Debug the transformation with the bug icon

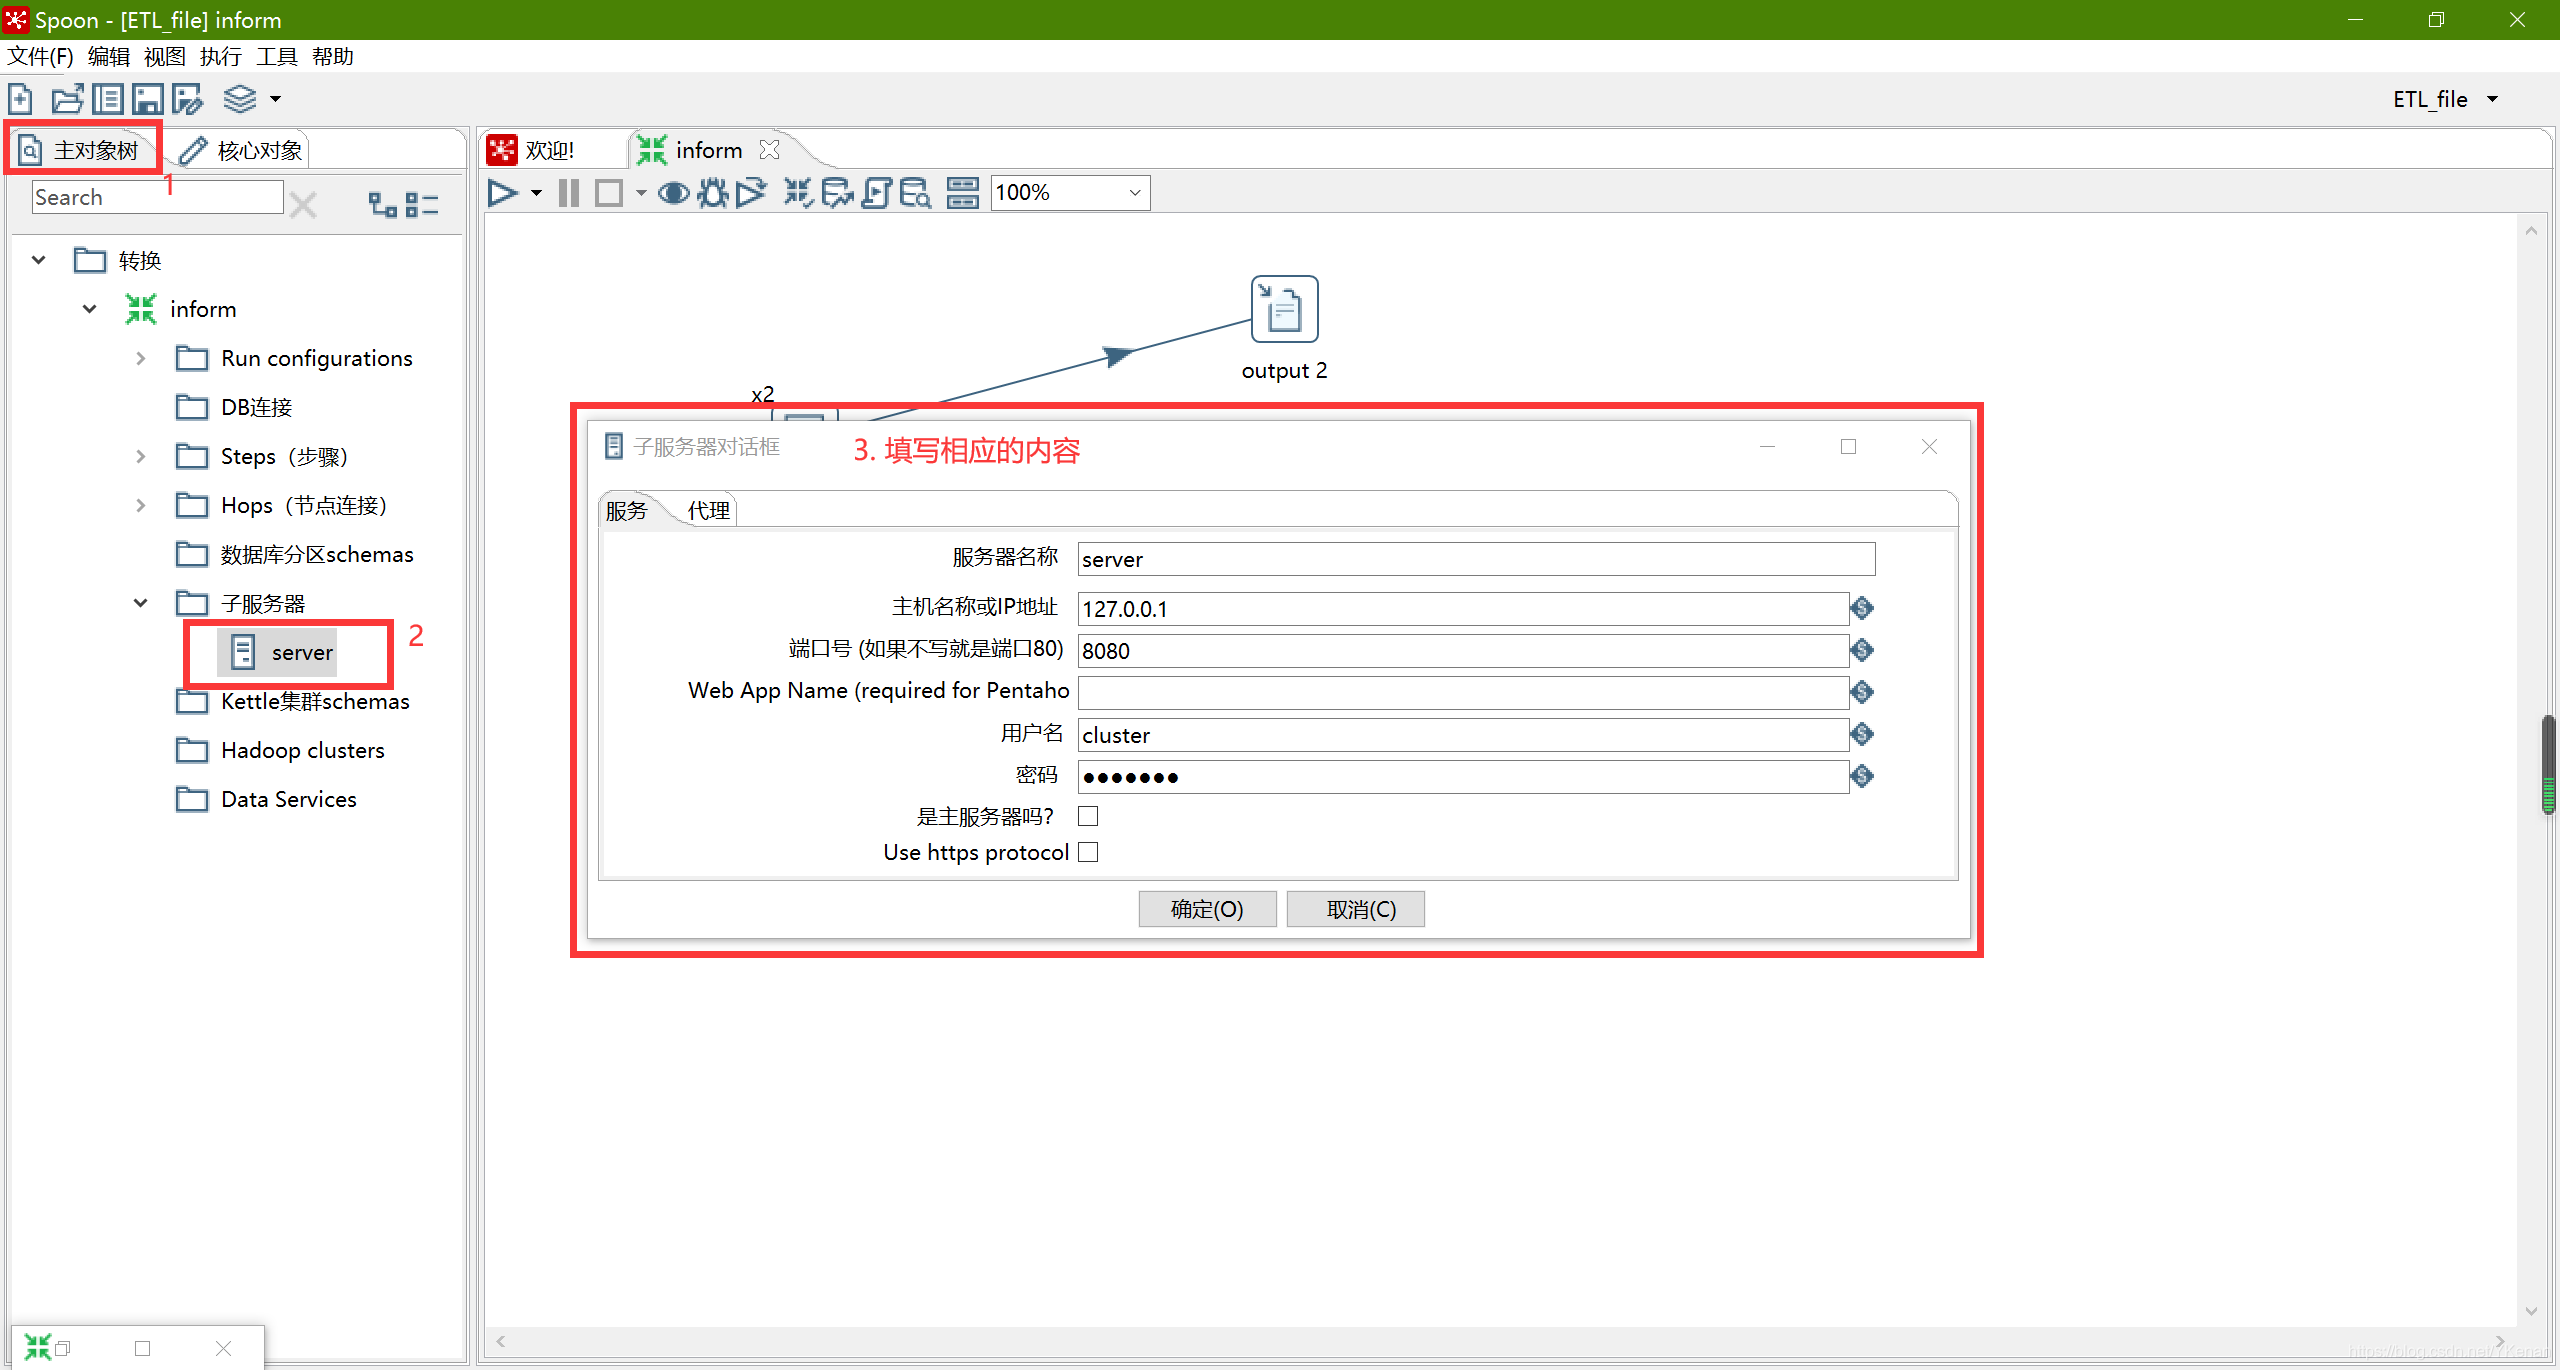[713, 193]
